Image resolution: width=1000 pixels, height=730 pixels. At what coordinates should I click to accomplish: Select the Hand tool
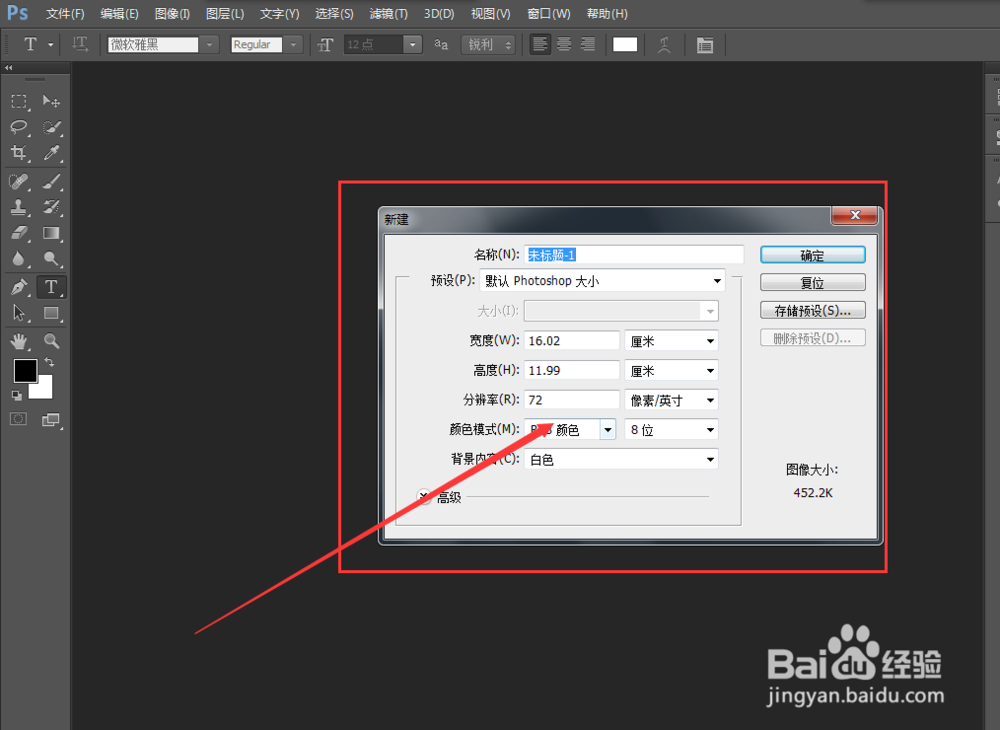coord(19,341)
